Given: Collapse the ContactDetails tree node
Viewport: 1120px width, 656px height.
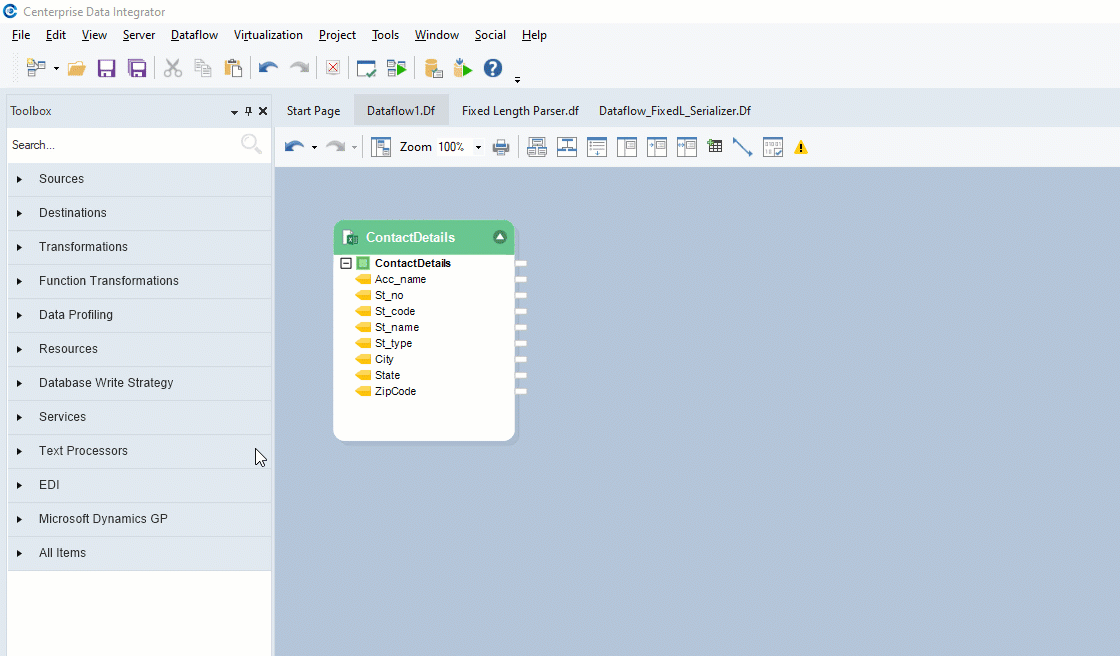Looking at the screenshot, I should tap(346, 263).
